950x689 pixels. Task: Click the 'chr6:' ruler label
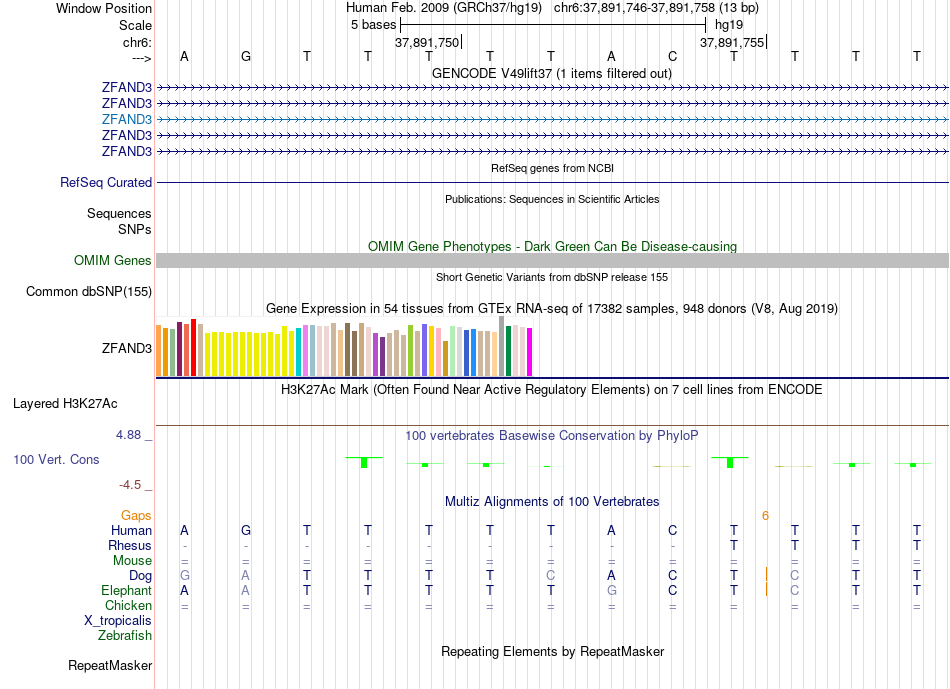coord(137,42)
